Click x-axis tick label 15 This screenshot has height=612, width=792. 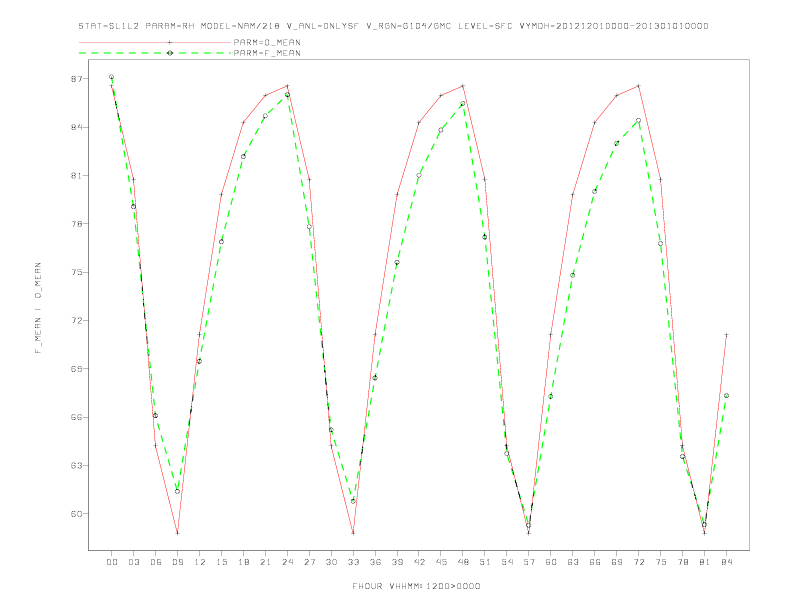point(221,562)
